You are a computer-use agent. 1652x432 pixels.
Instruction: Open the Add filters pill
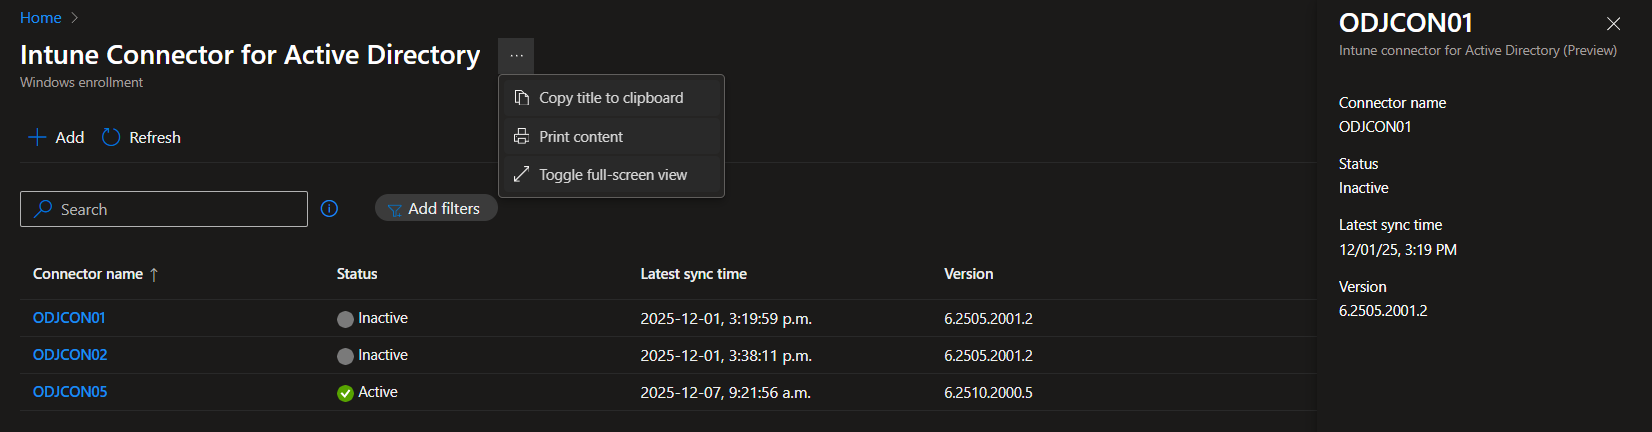436,208
